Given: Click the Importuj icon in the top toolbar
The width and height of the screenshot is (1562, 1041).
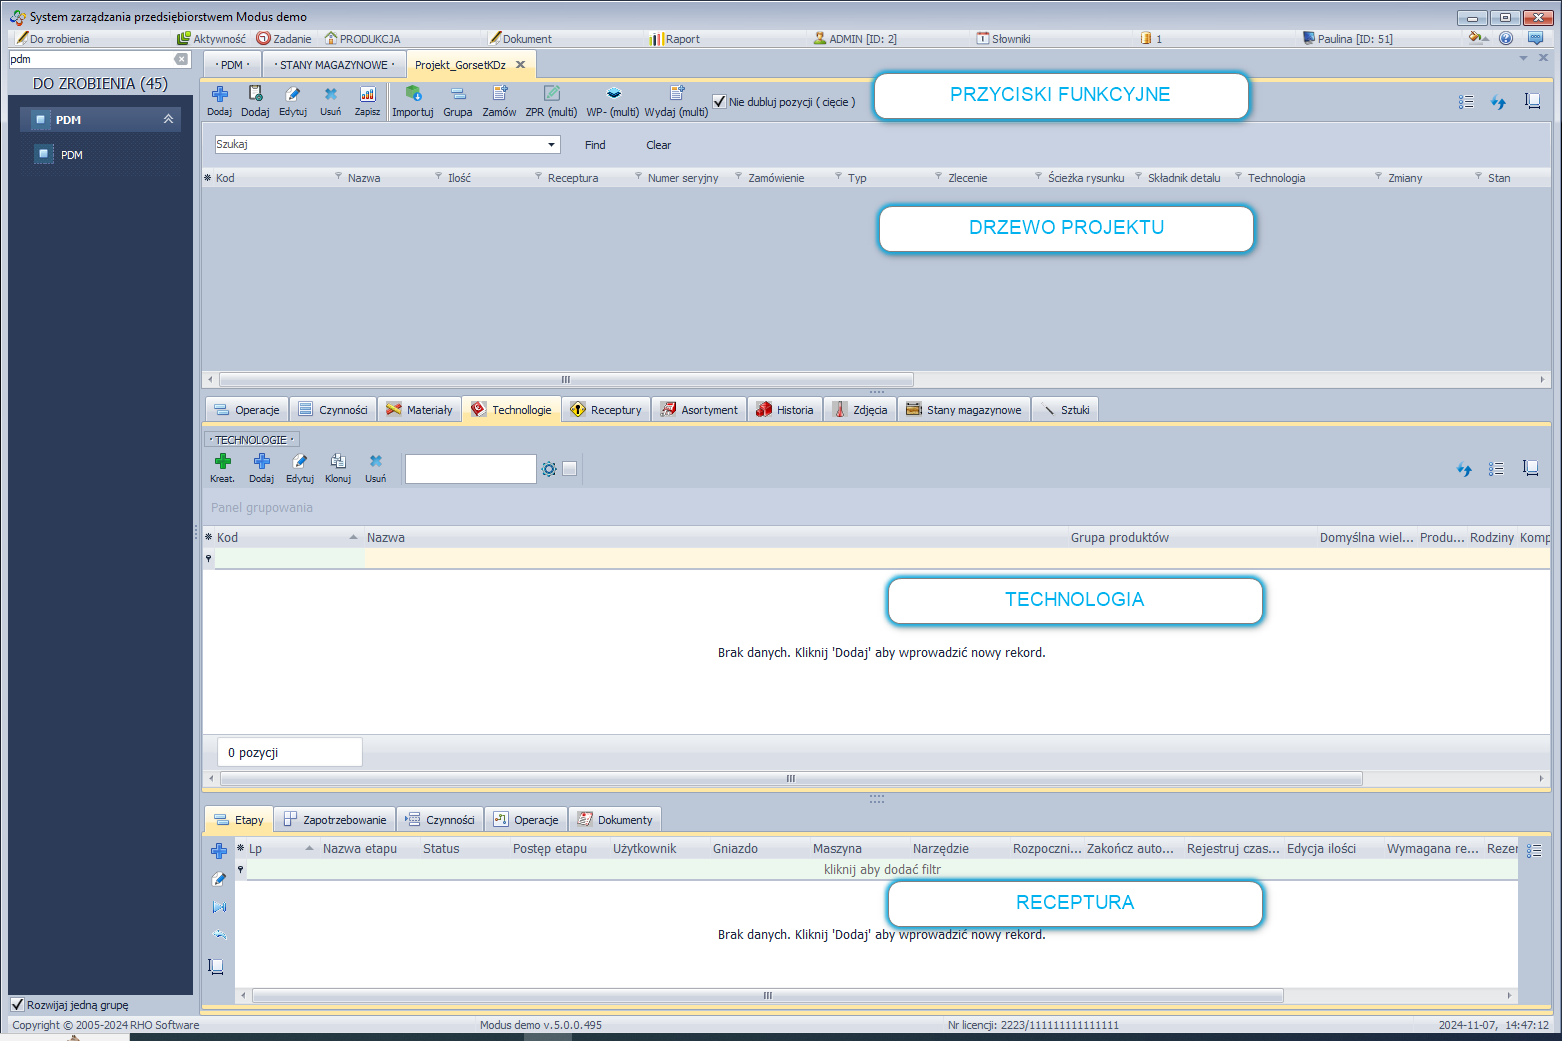Looking at the screenshot, I should [412, 94].
